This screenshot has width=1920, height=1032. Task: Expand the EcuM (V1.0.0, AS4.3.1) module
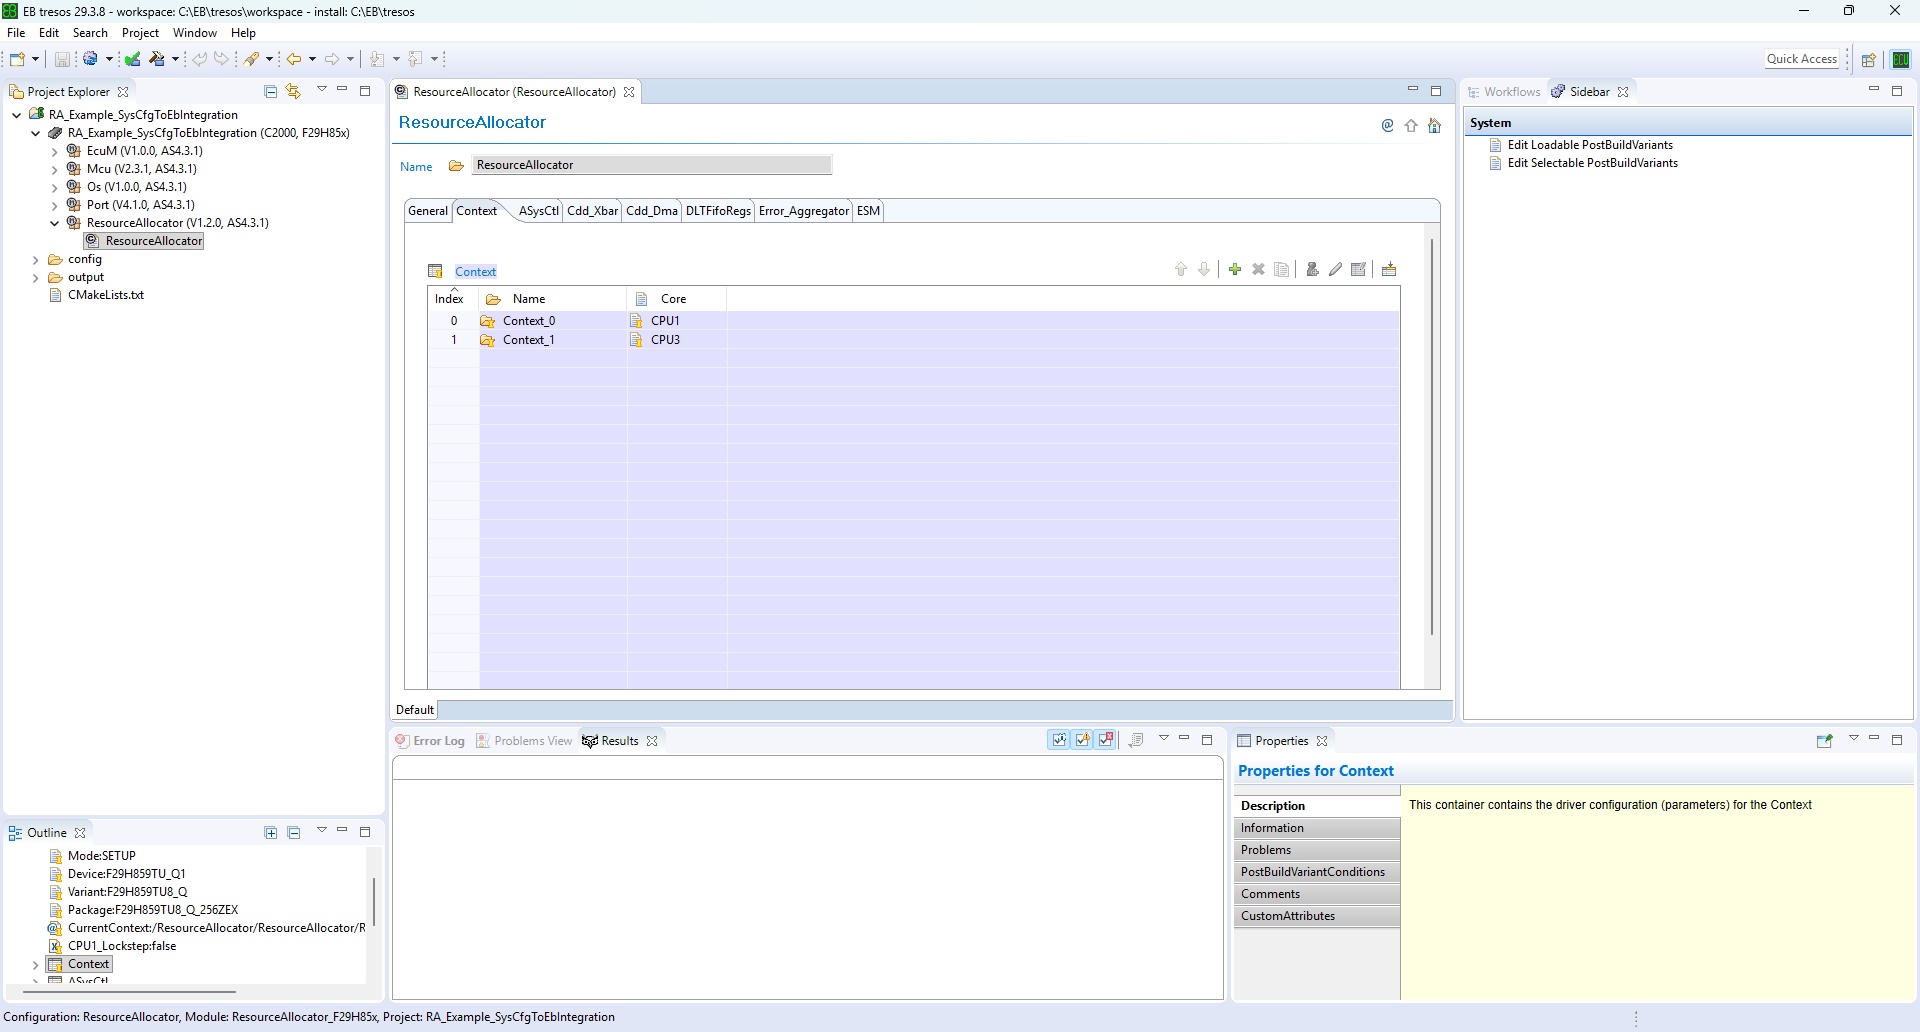[x=55, y=151]
